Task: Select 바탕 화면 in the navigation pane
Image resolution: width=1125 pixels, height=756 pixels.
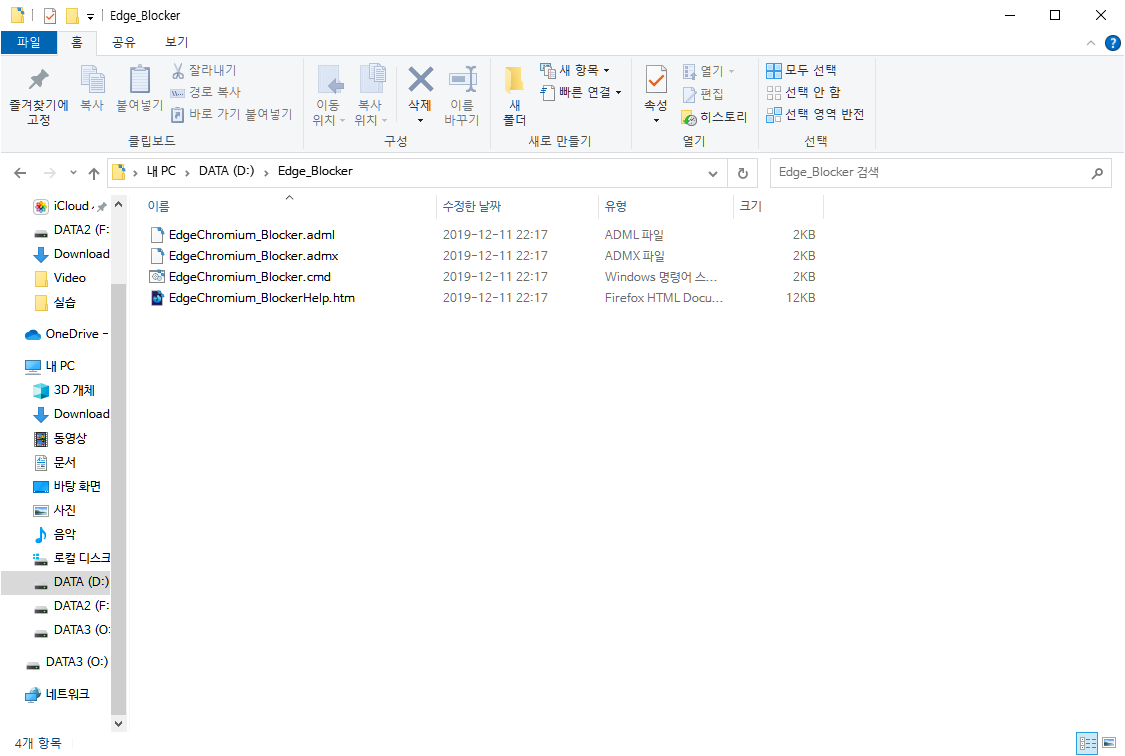Action: click(x=77, y=486)
